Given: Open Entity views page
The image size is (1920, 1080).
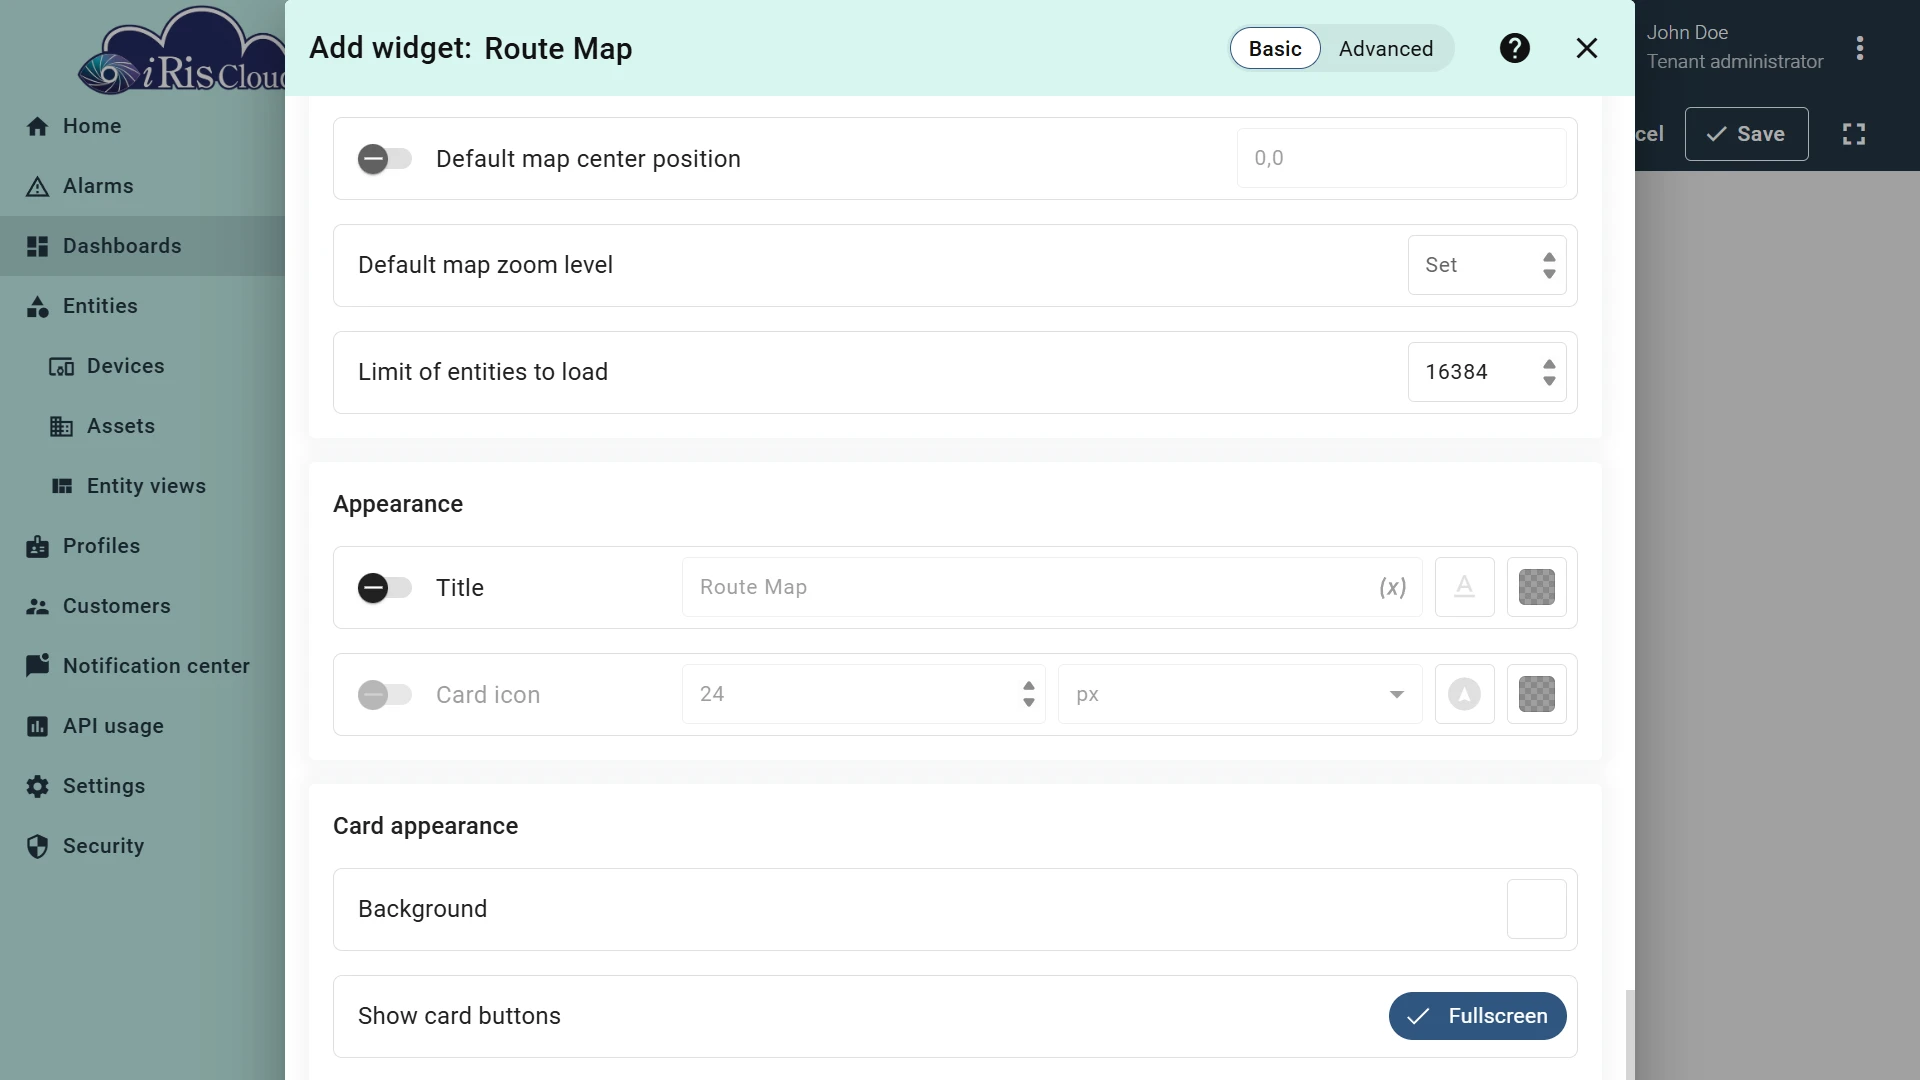Looking at the screenshot, I should [x=142, y=486].
